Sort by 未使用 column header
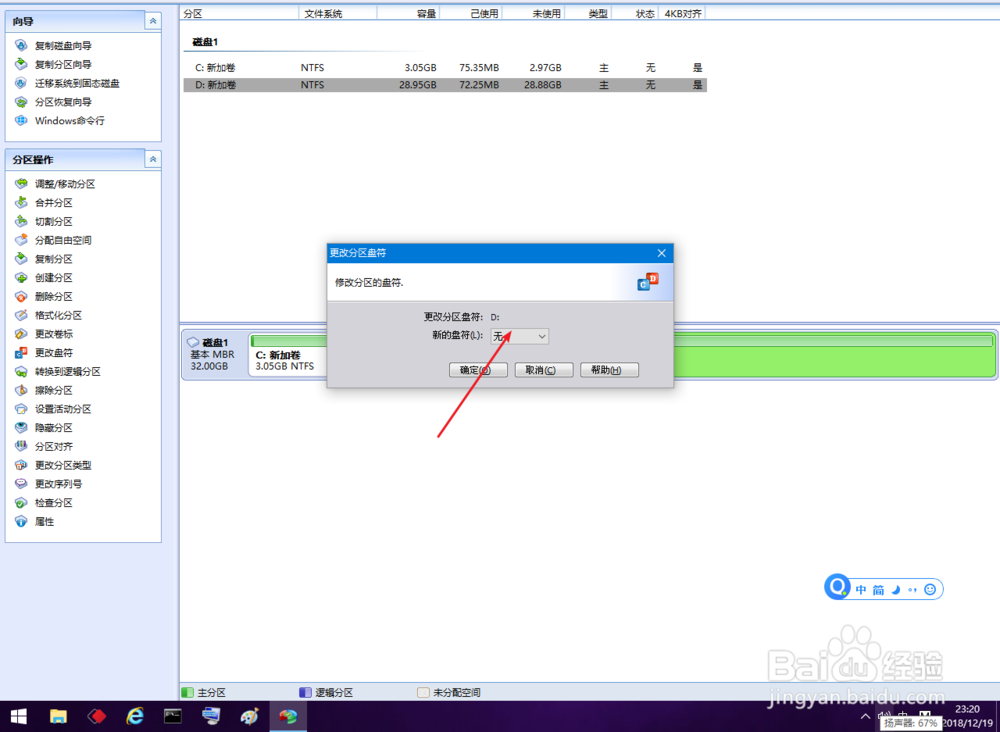Image resolution: width=1000 pixels, height=732 pixels. coord(533,13)
